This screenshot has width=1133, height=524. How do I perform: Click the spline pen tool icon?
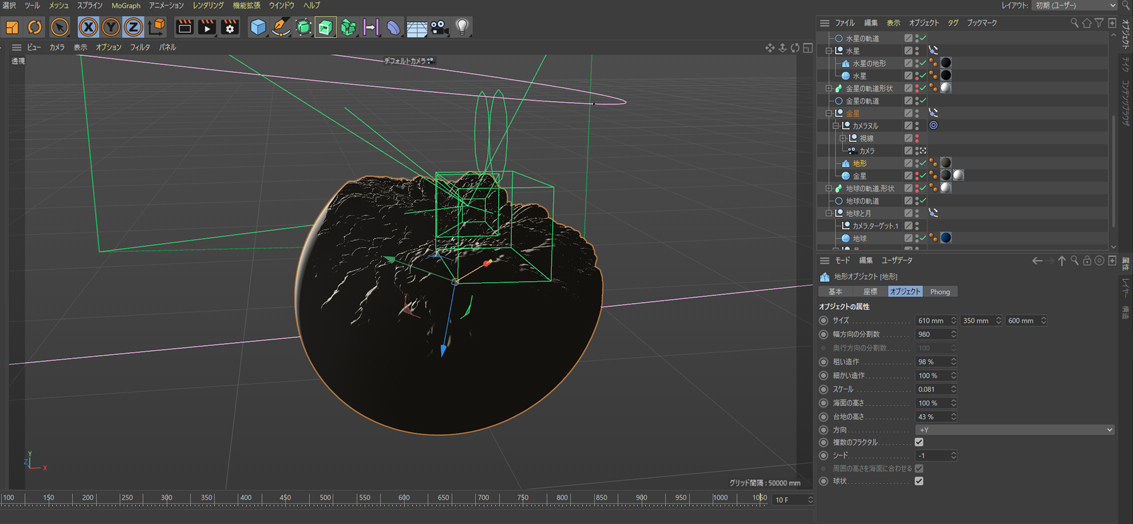tap(281, 28)
